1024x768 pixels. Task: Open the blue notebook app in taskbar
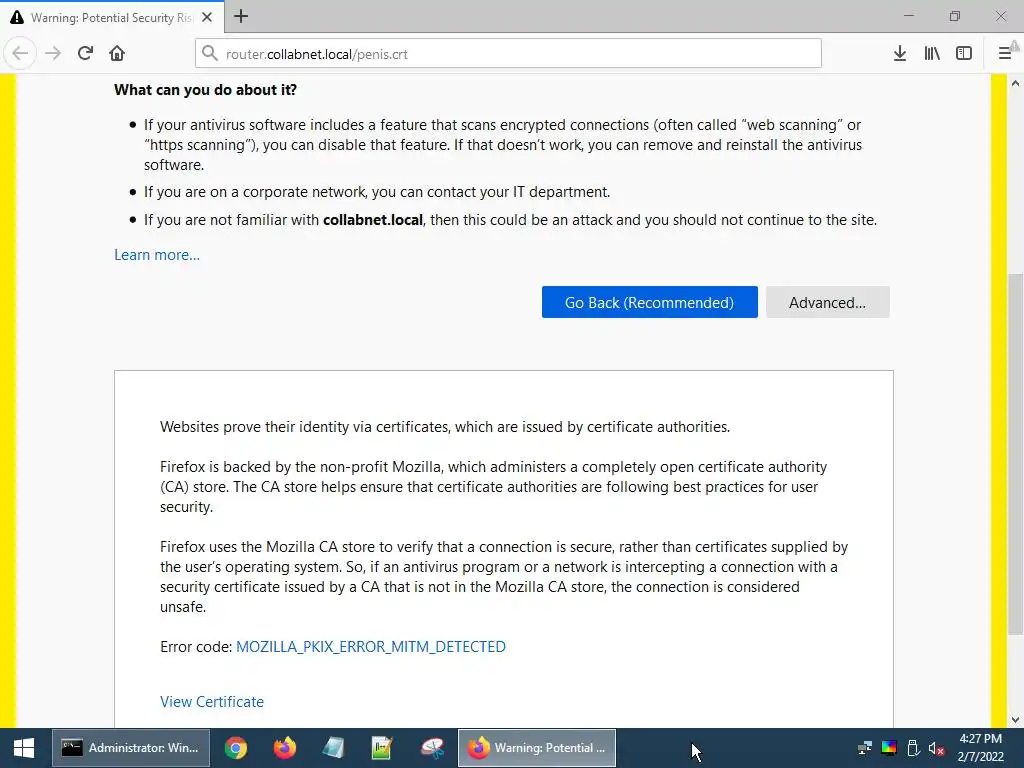[333, 748]
